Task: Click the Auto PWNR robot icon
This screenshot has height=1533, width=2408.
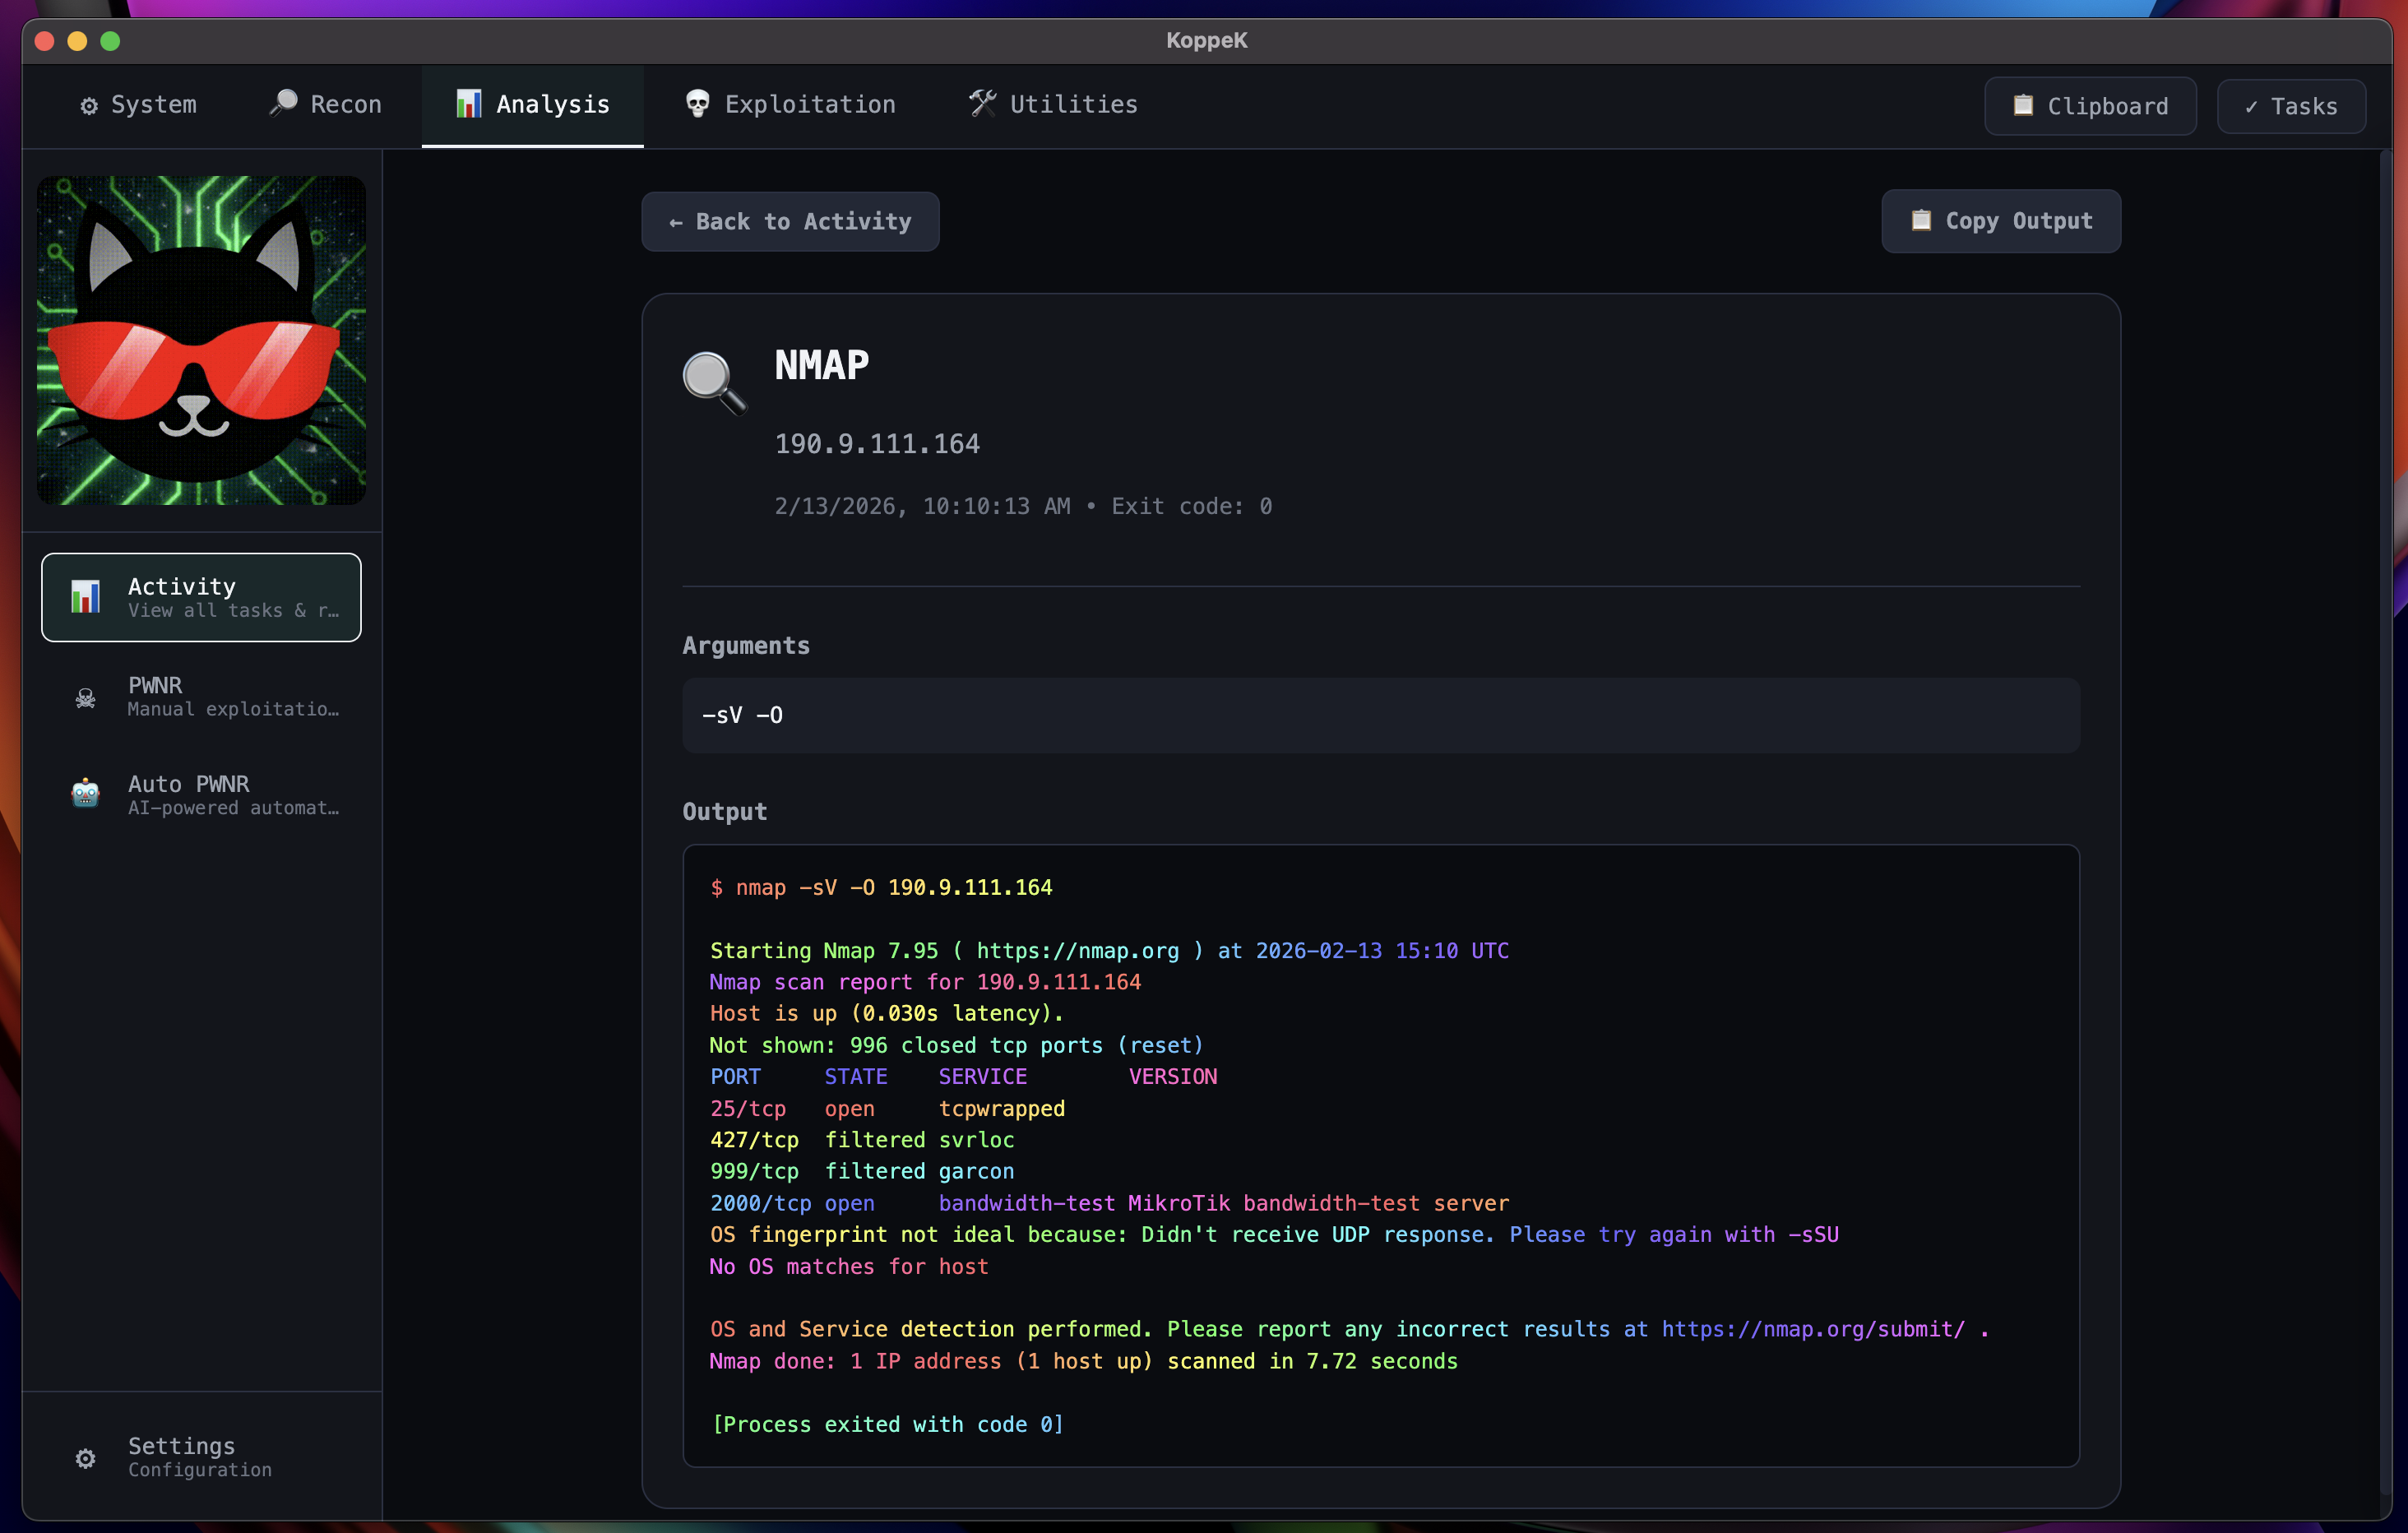Action: [86, 794]
